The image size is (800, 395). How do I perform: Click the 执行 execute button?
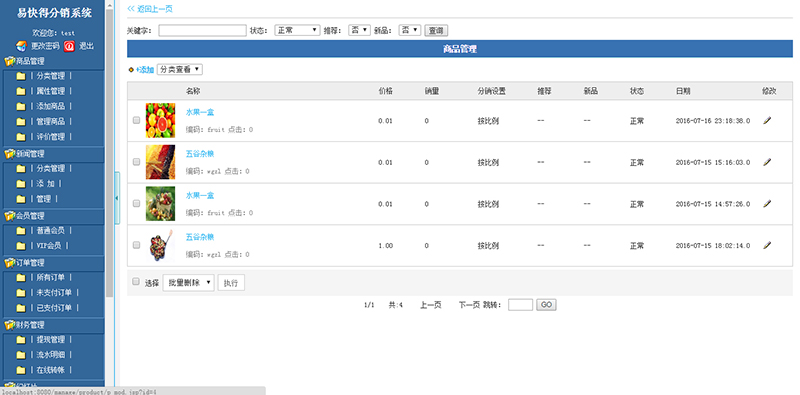click(x=231, y=283)
